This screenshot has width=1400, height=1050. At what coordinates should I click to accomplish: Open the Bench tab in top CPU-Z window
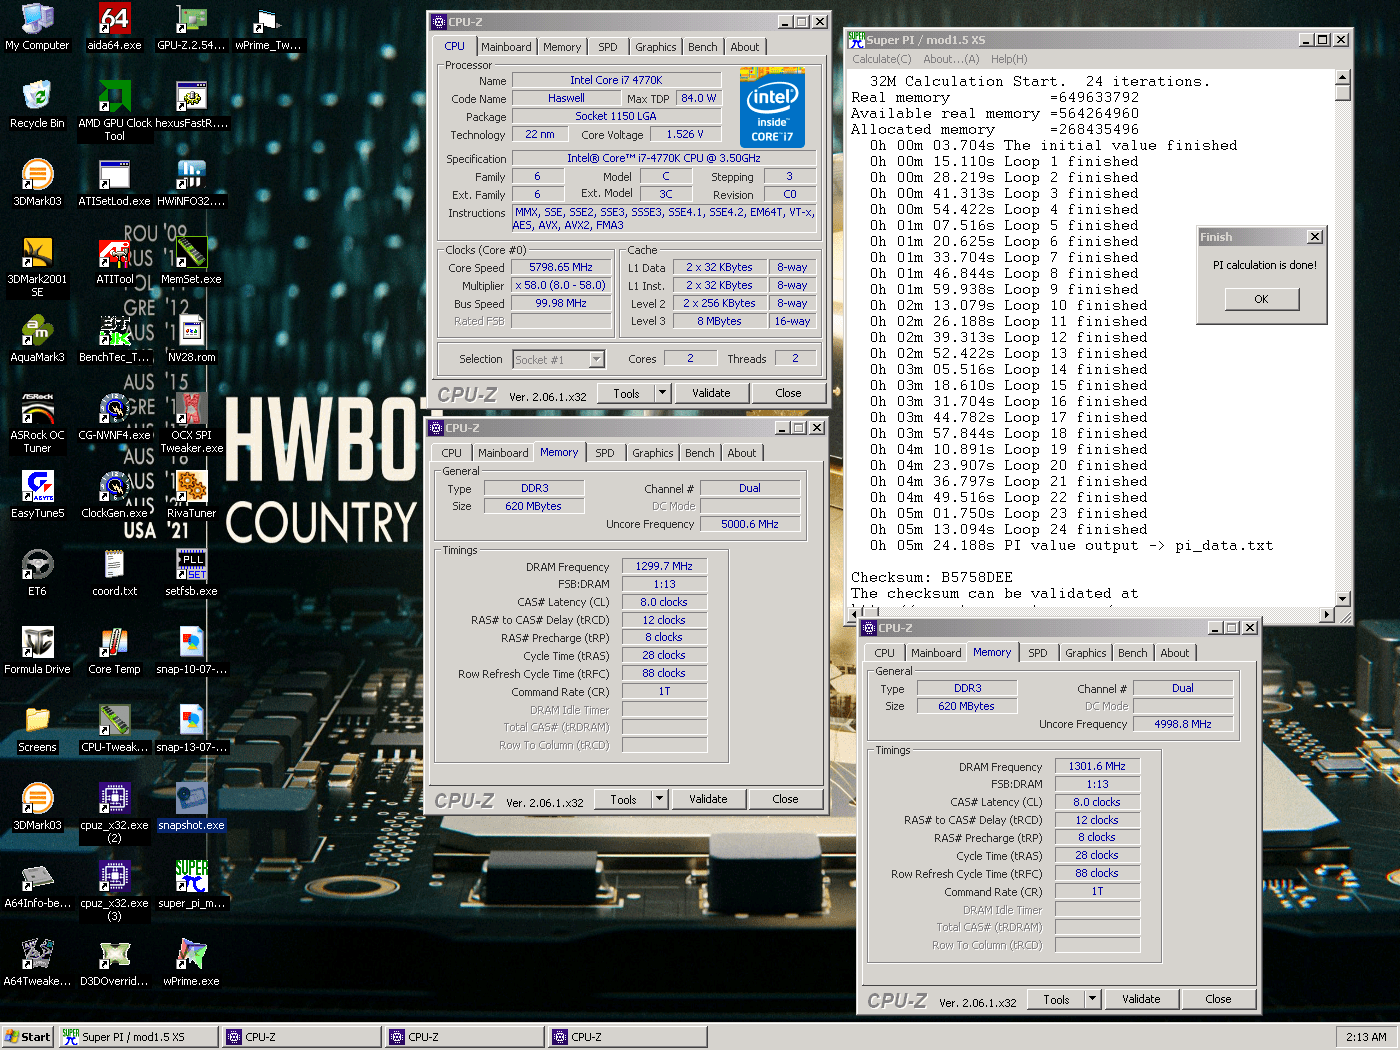tap(703, 47)
